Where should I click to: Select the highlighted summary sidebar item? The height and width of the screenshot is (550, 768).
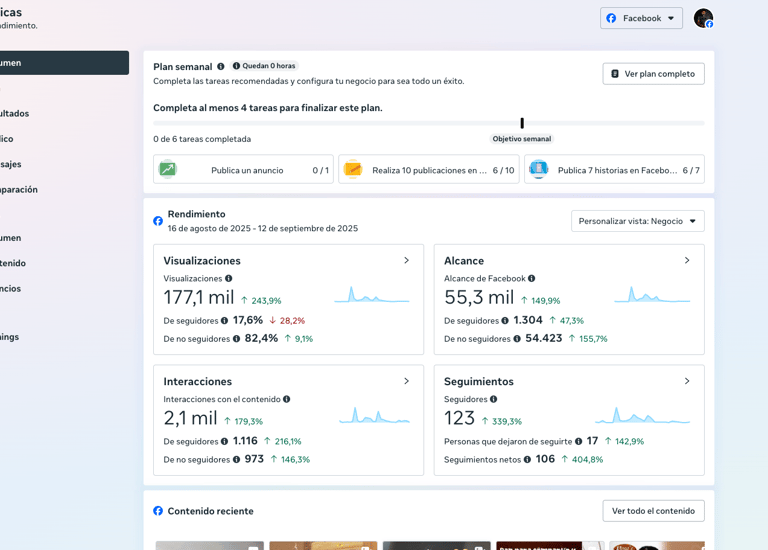click(64, 63)
